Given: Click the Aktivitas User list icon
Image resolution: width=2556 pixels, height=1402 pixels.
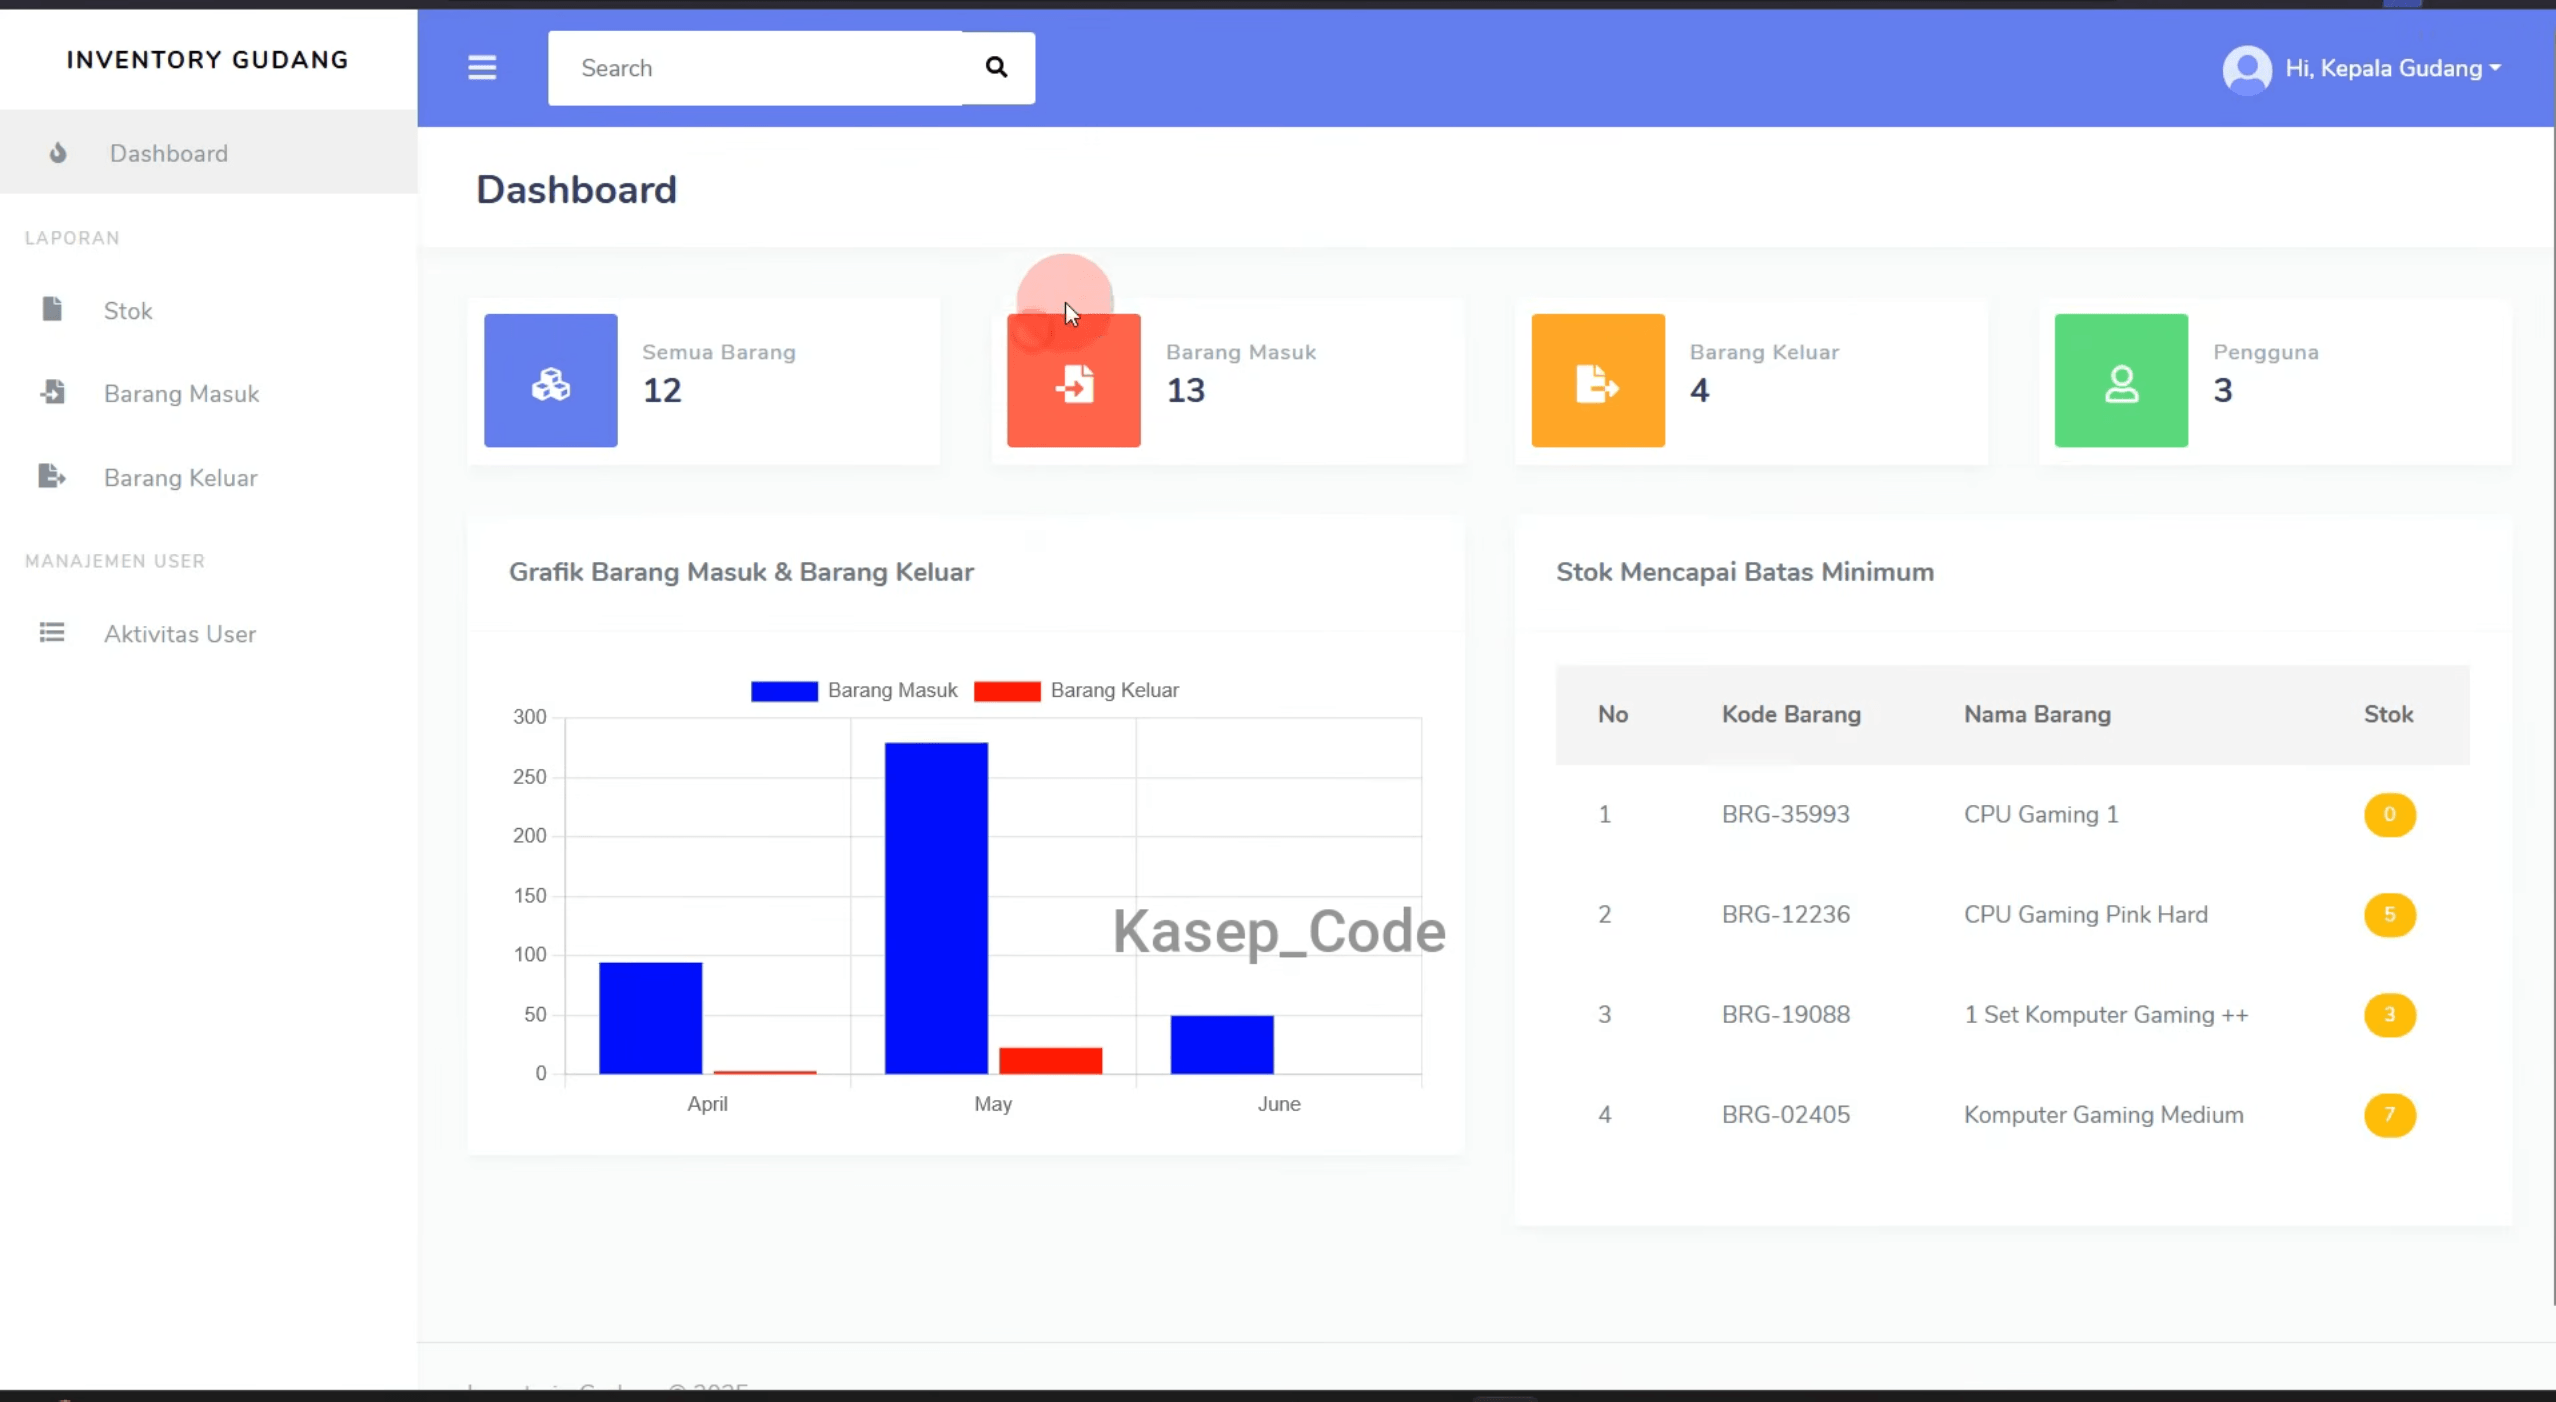Looking at the screenshot, I should (52, 632).
